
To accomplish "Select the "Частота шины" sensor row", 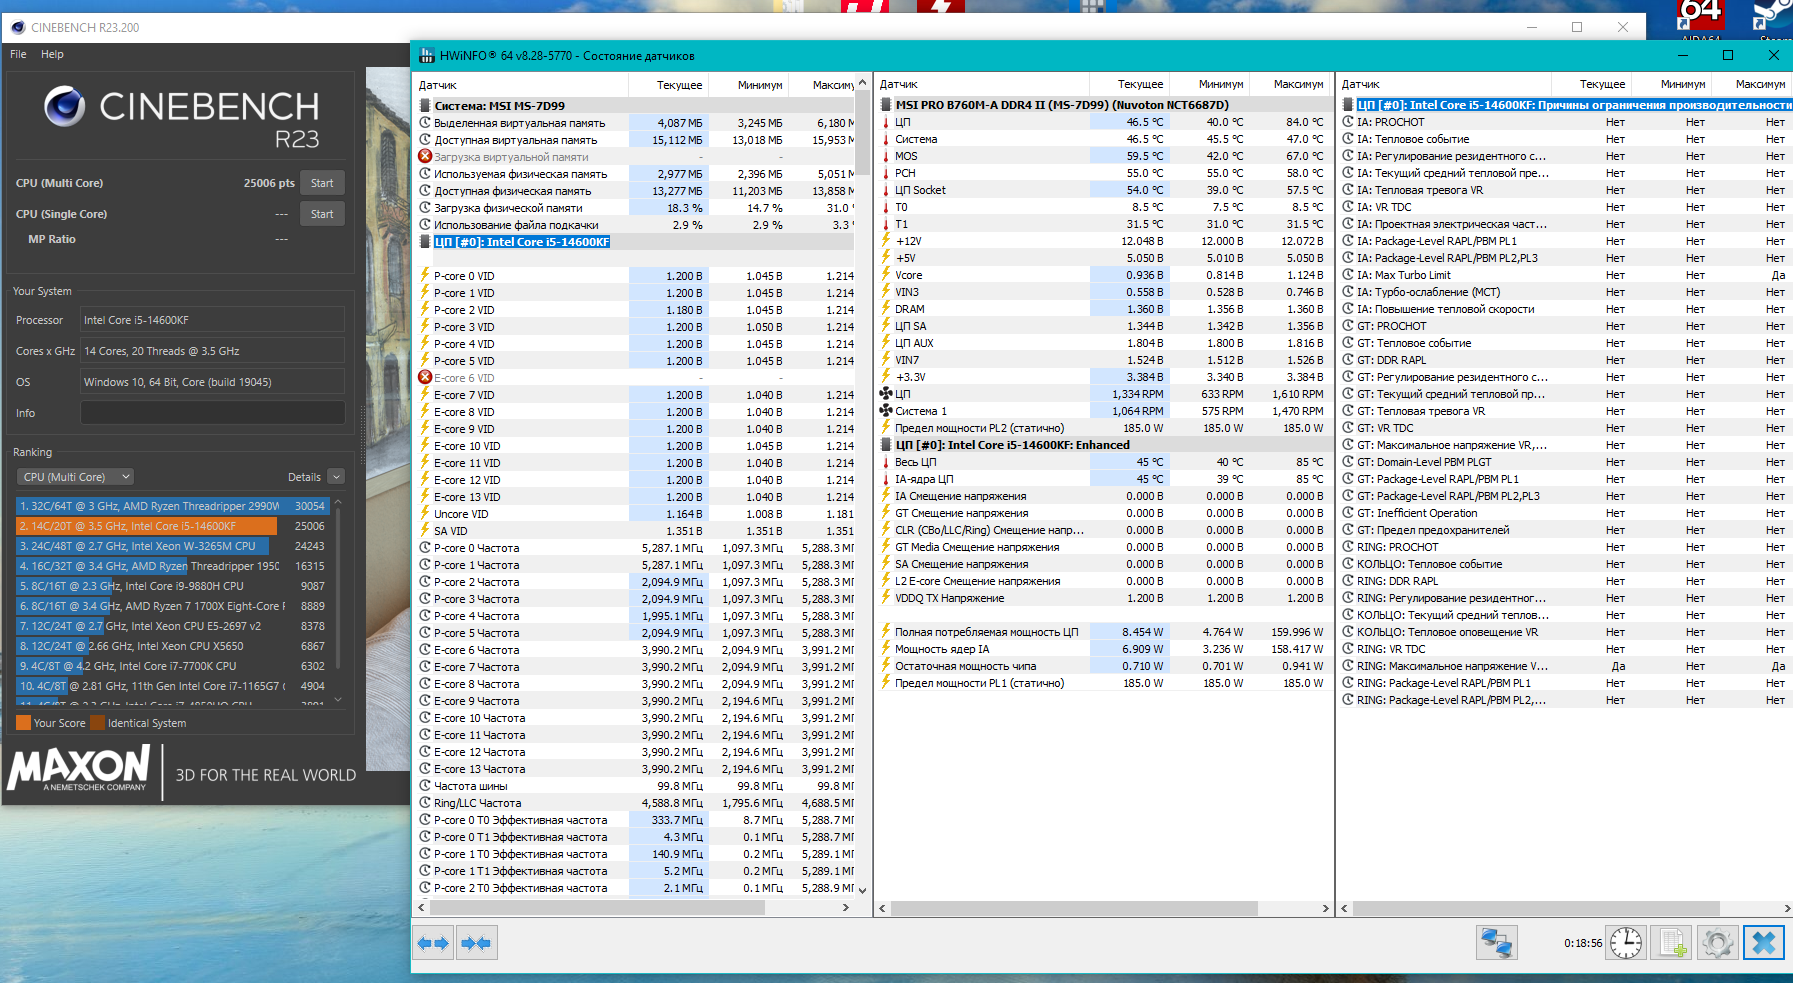I will pos(636,786).
